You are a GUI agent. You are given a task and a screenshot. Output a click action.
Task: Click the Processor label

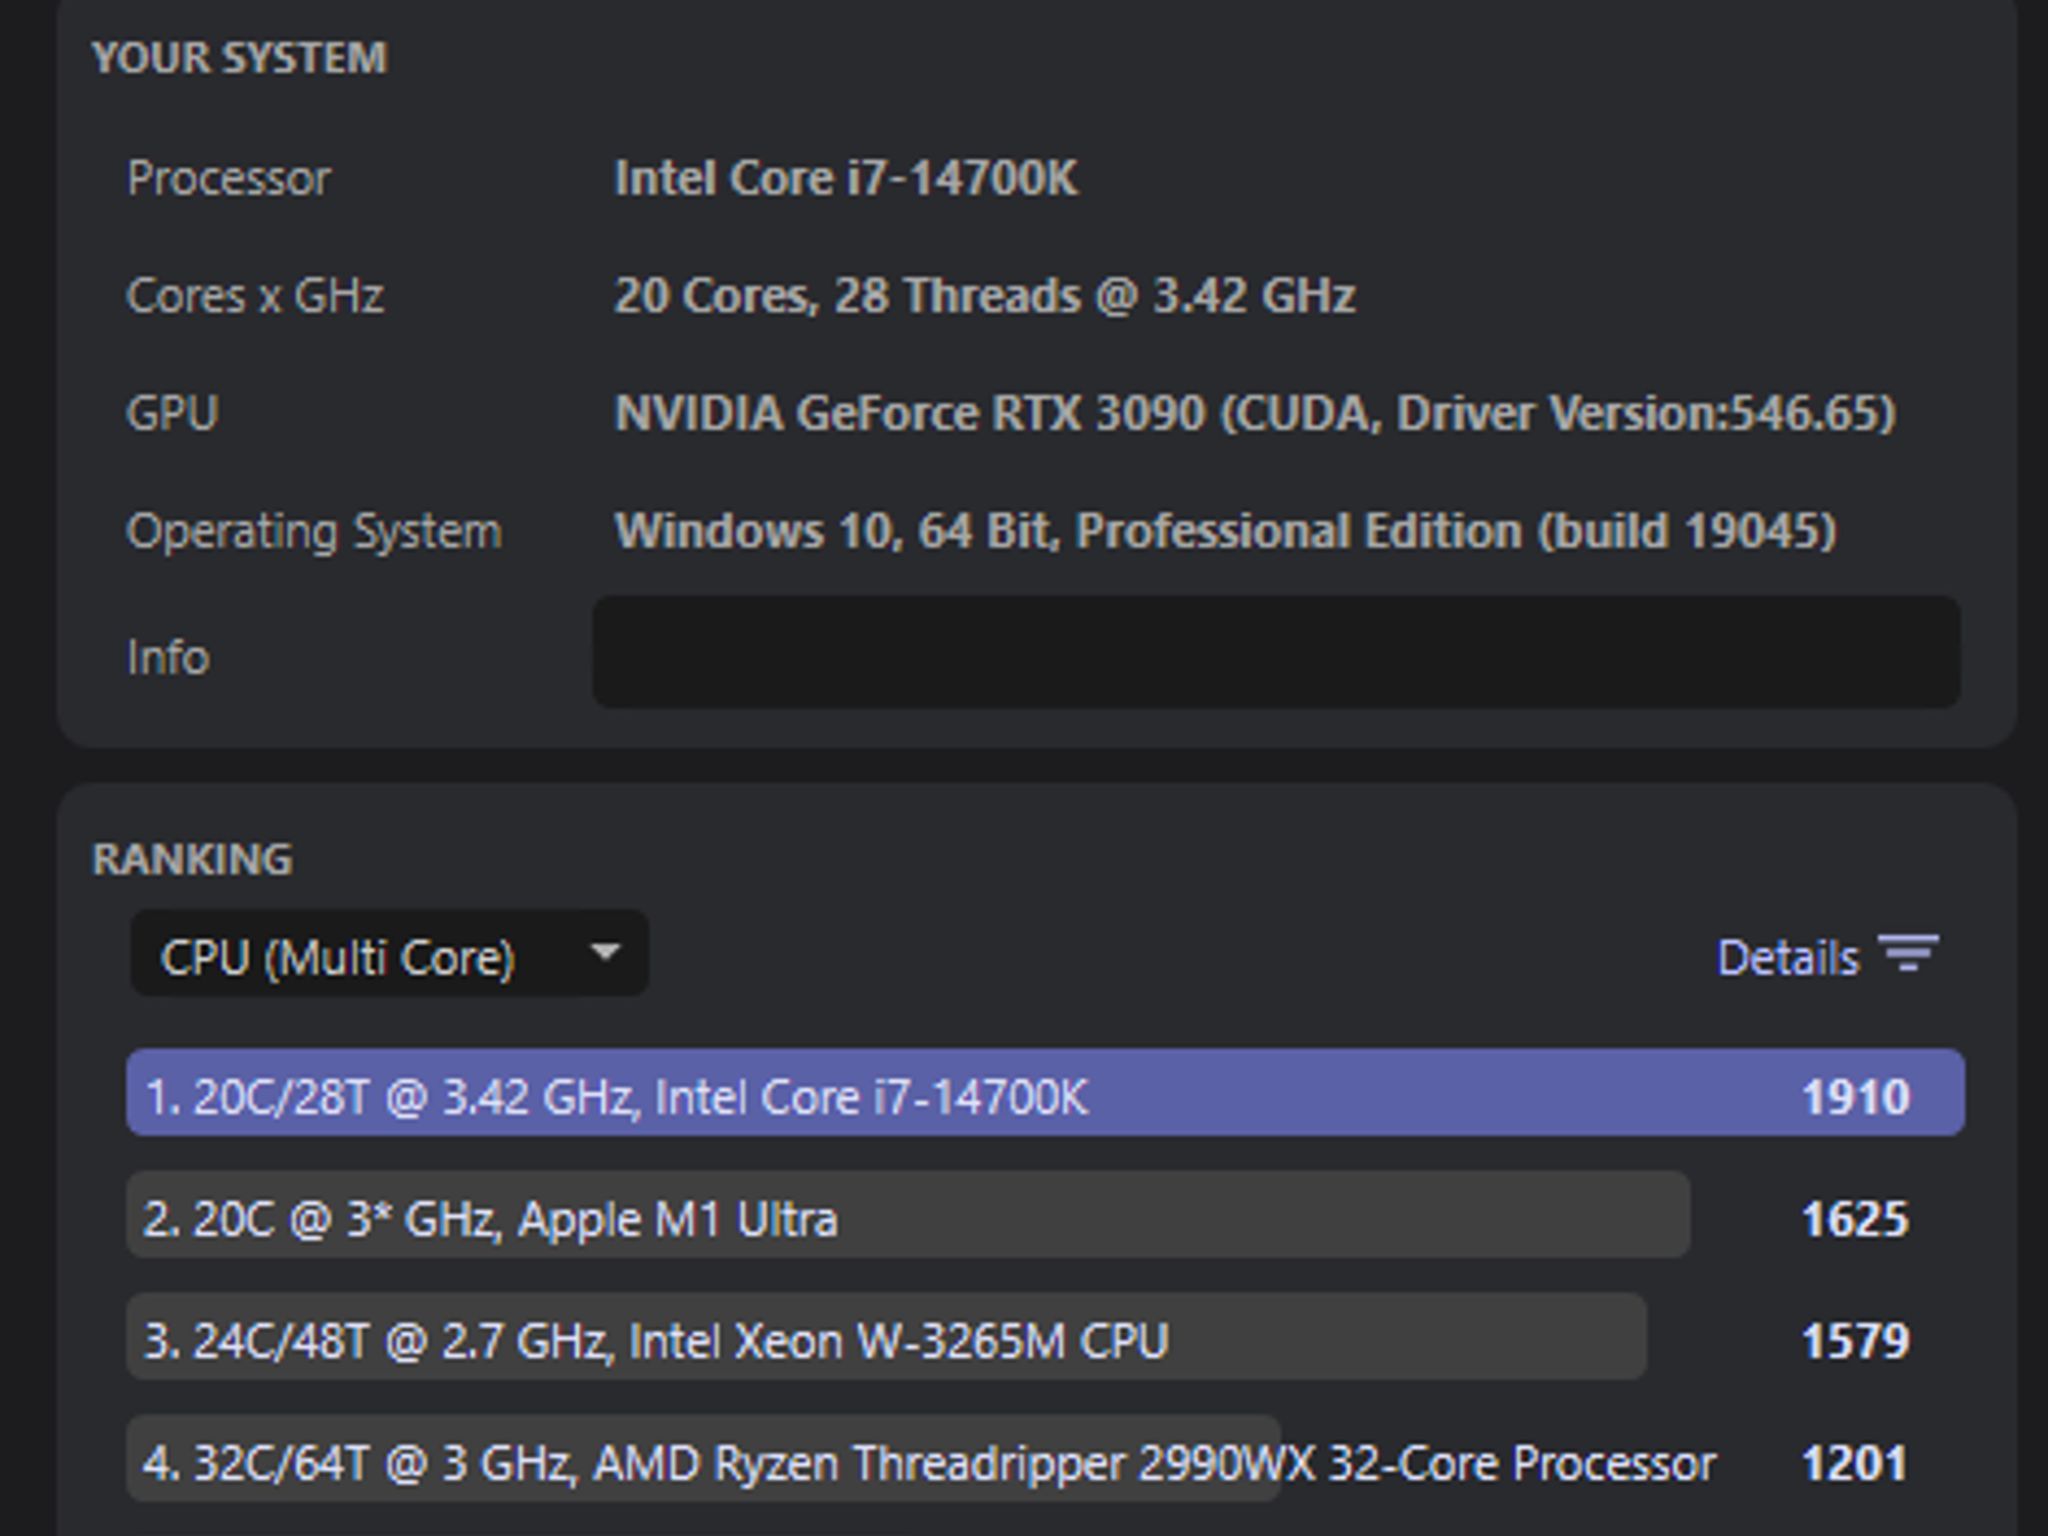[x=228, y=179]
